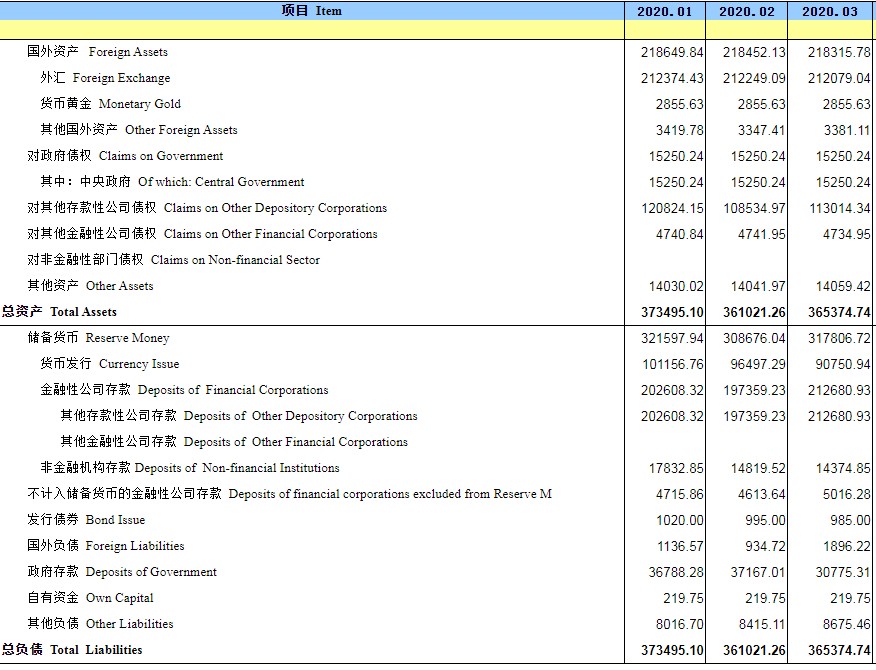Click the Foreign Assets row label
Image resolution: width=876 pixels, height=670 pixels.
[x=98, y=52]
